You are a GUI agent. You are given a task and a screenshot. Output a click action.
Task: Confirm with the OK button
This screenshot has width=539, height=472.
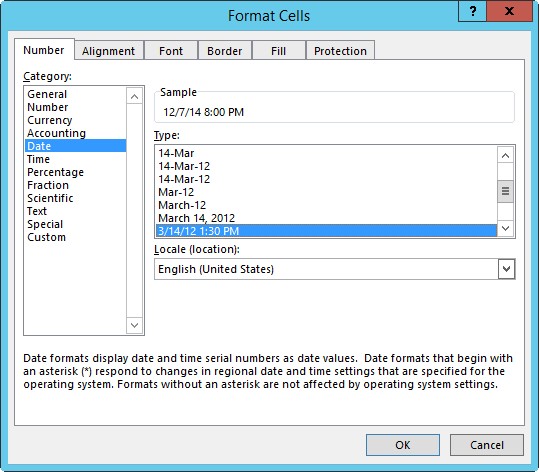[403, 445]
